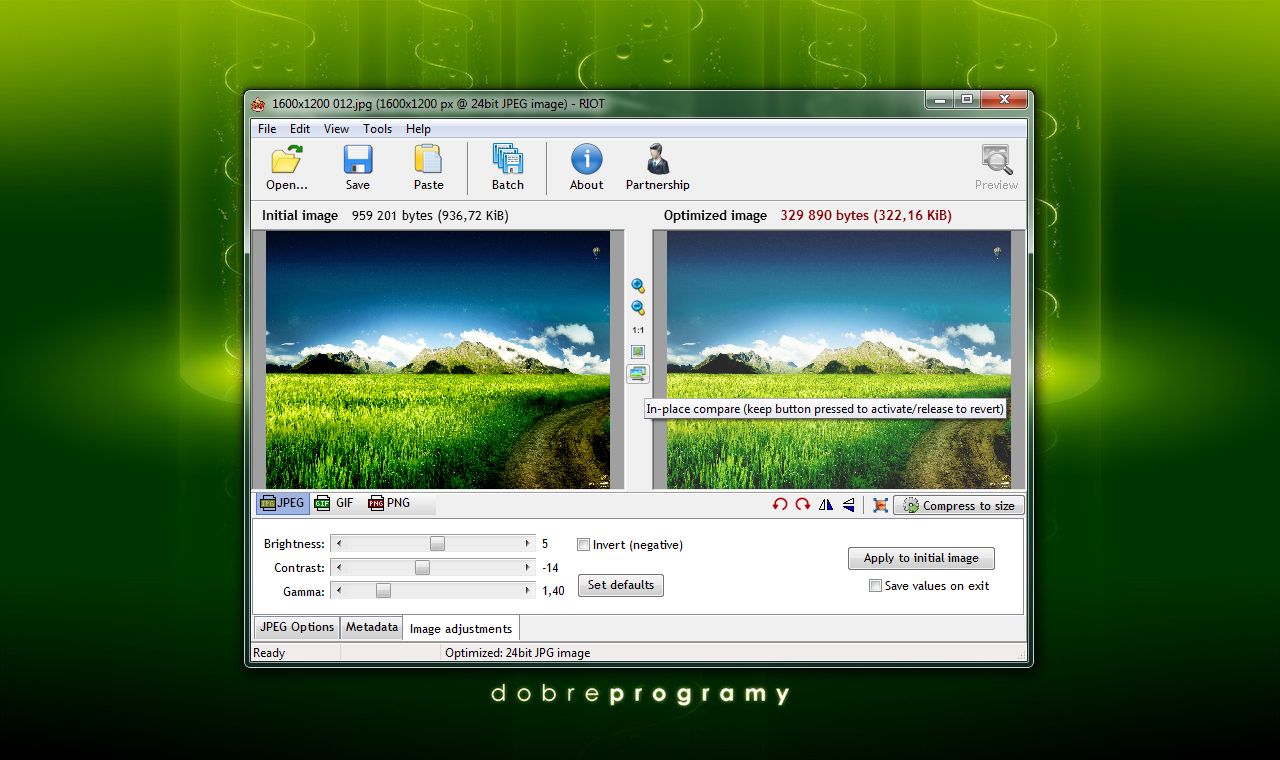Click the Paste clipboard toolbar icon

coord(429,167)
